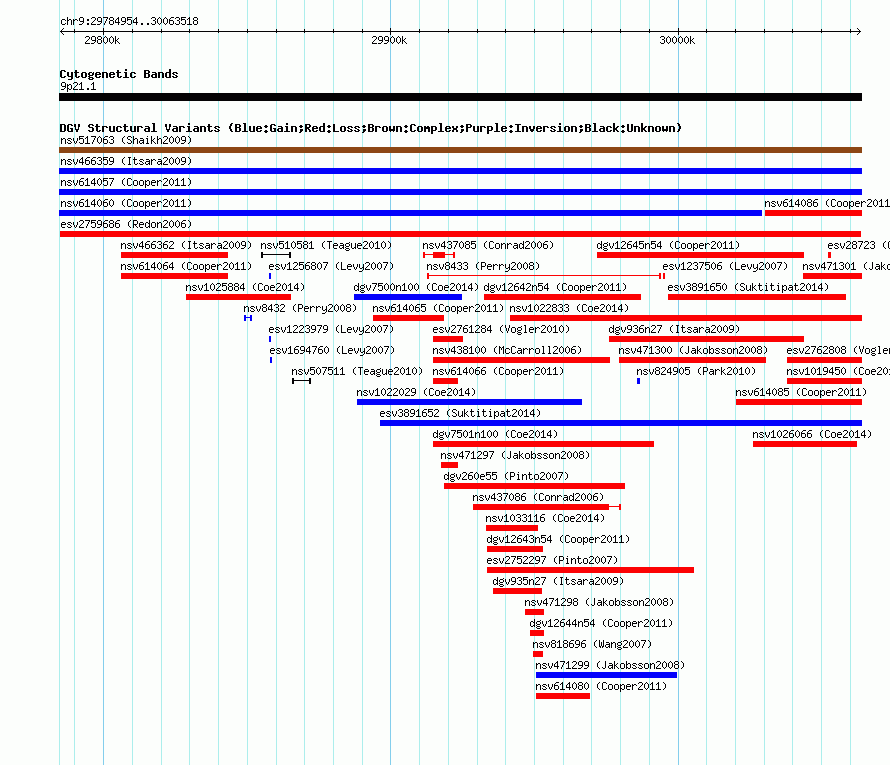Click the red esv2759686 (Redon2006) loss bar
Screen dimensions: 890x765
460,234
